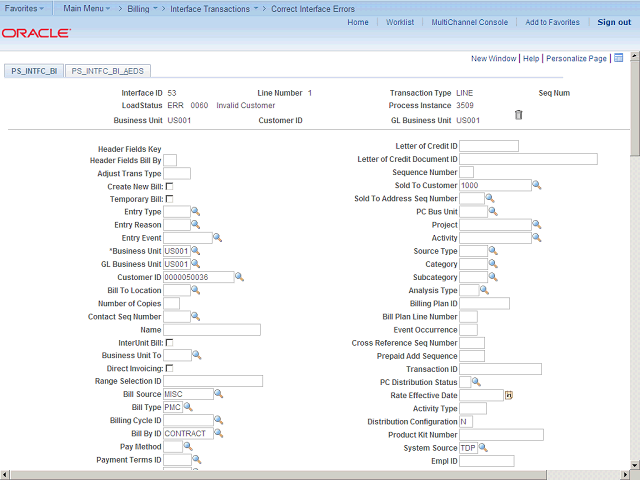The image size is (640, 480).
Task: Open lookup for Bill By ID CONTRACT
Action: 219,433
